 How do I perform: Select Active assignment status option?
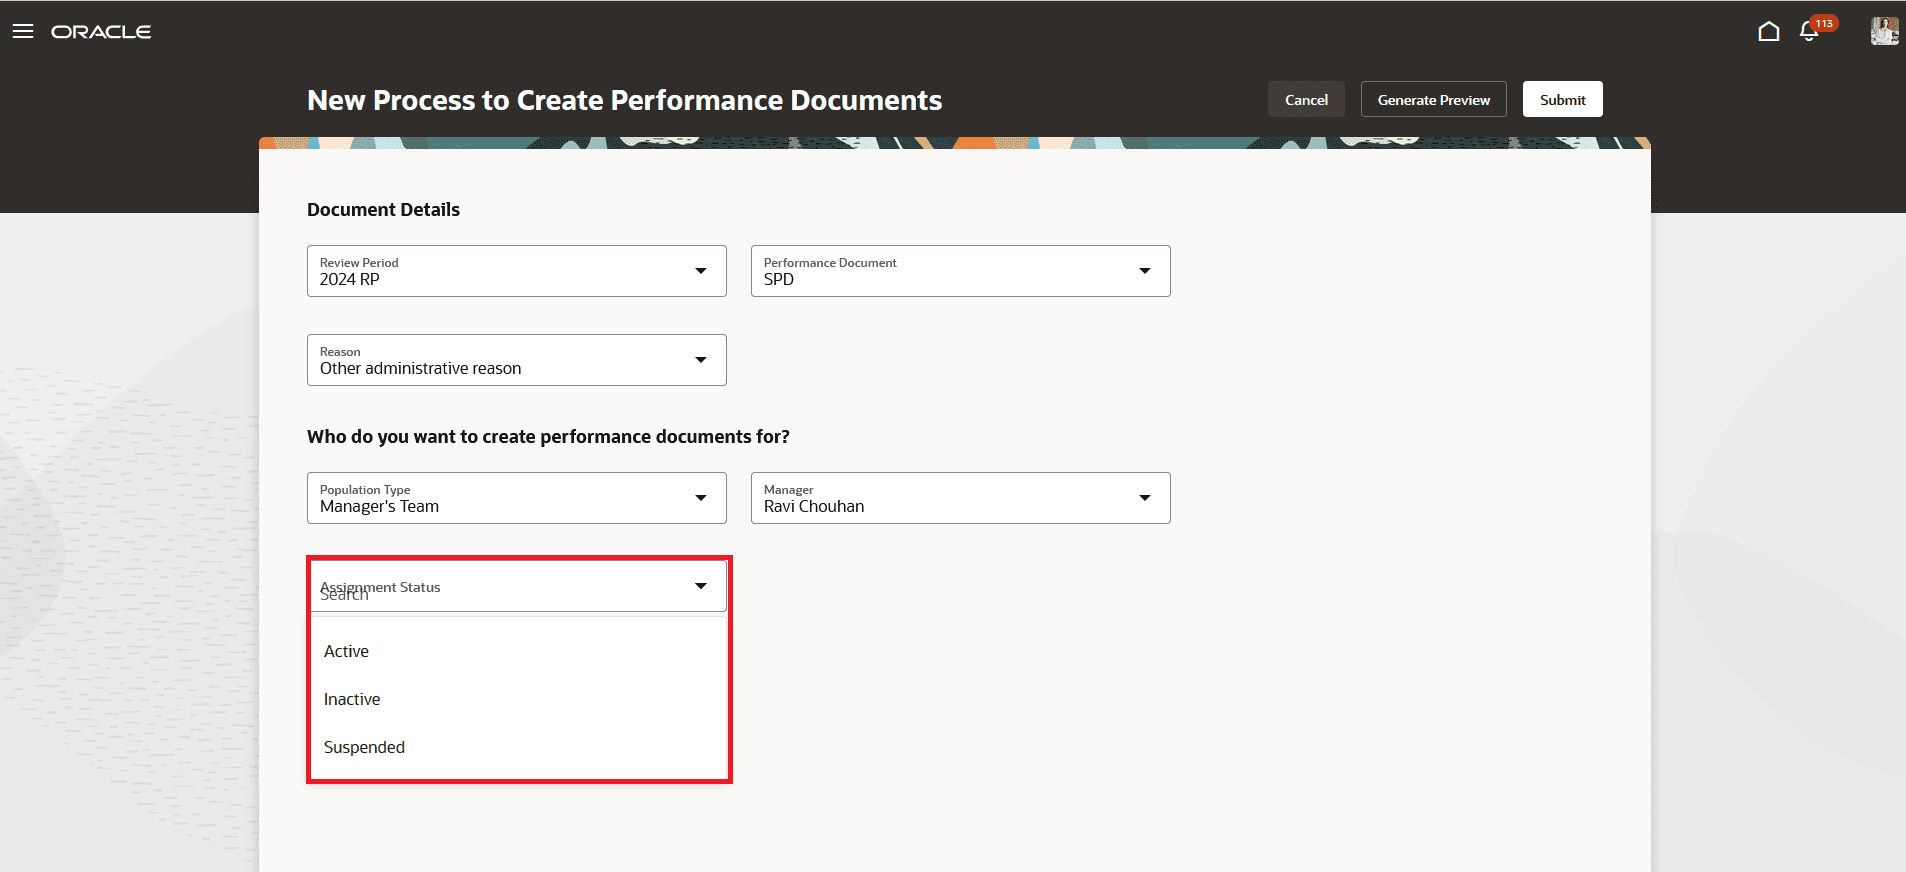click(518, 651)
